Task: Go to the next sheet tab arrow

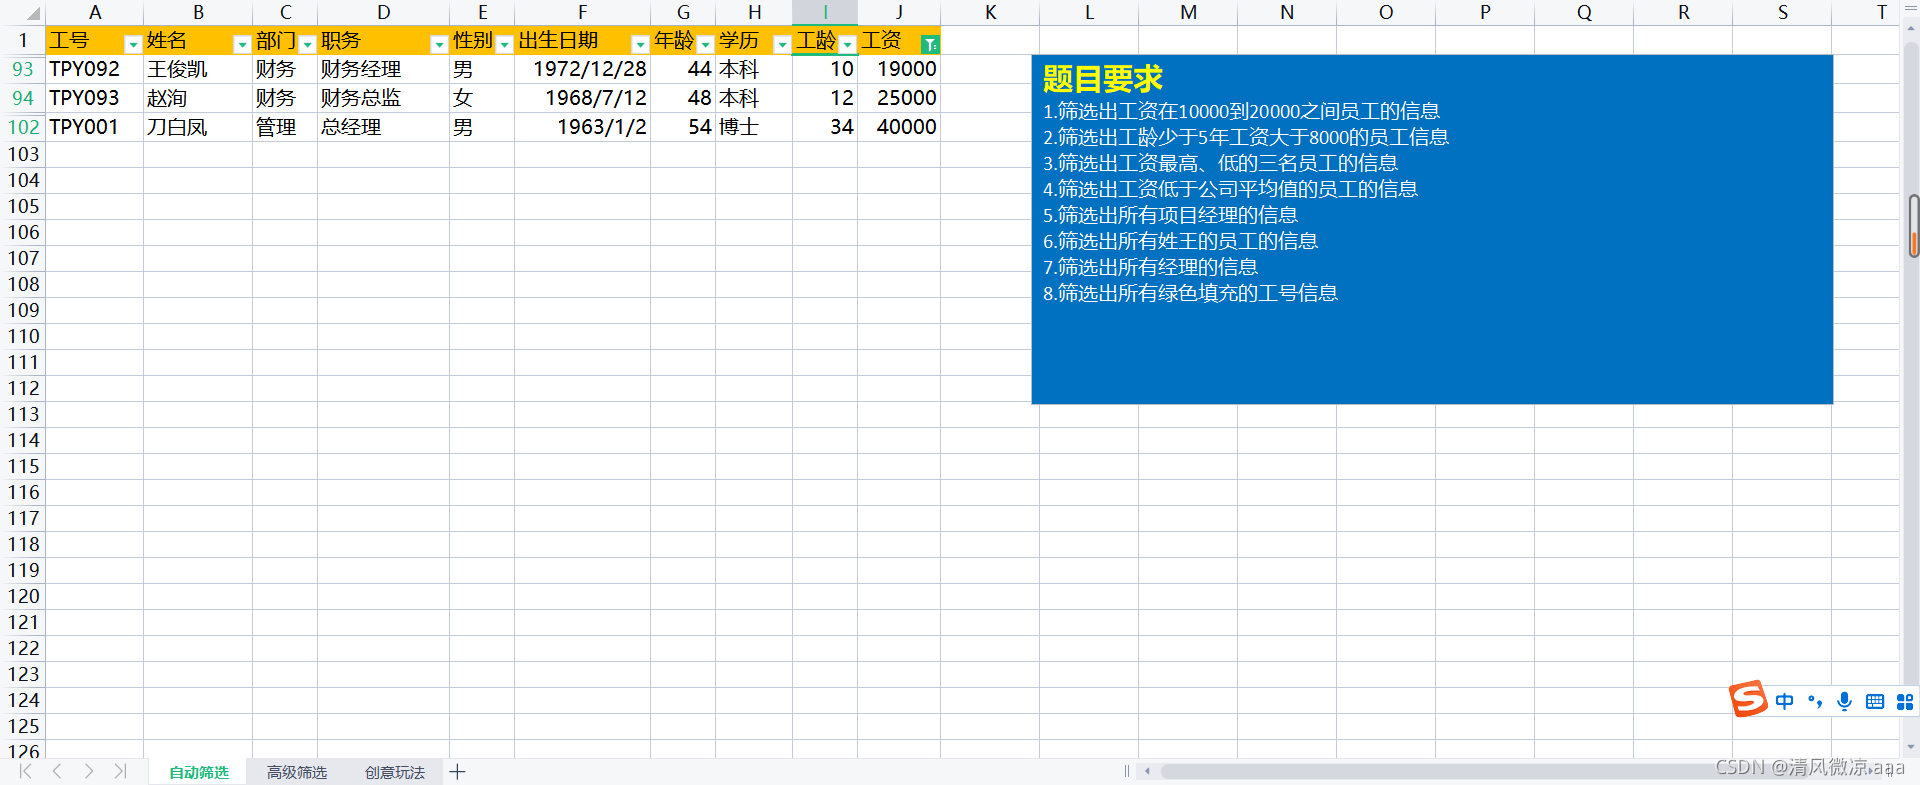Action: click(89, 771)
